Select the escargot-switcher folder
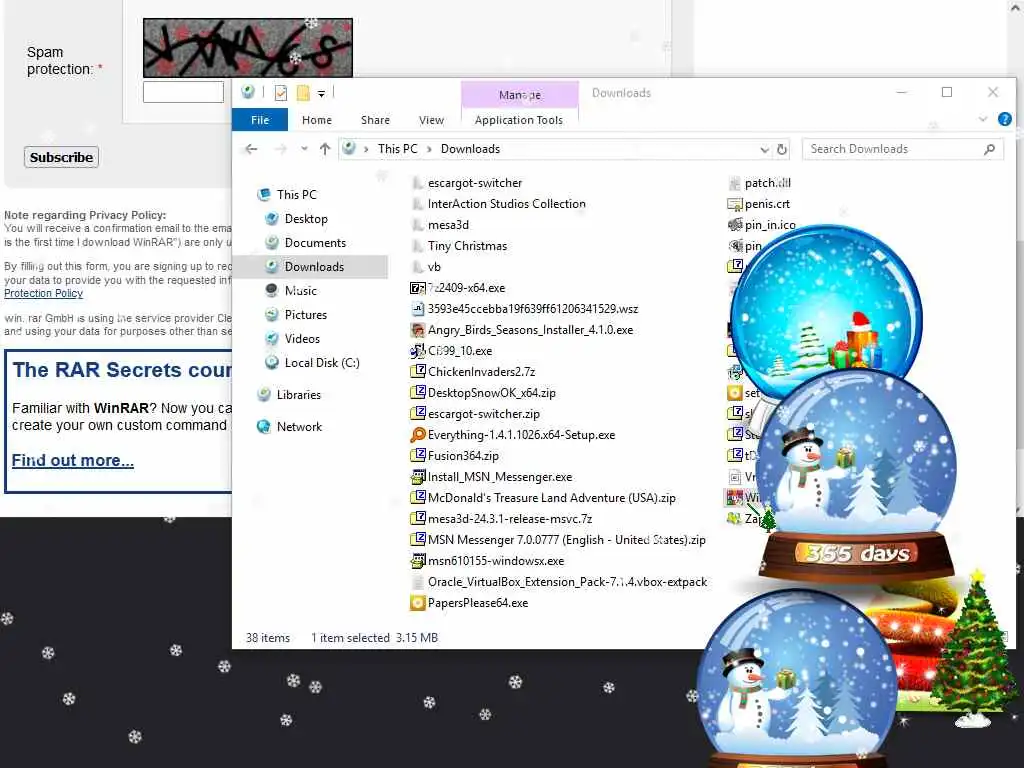 coord(468,183)
